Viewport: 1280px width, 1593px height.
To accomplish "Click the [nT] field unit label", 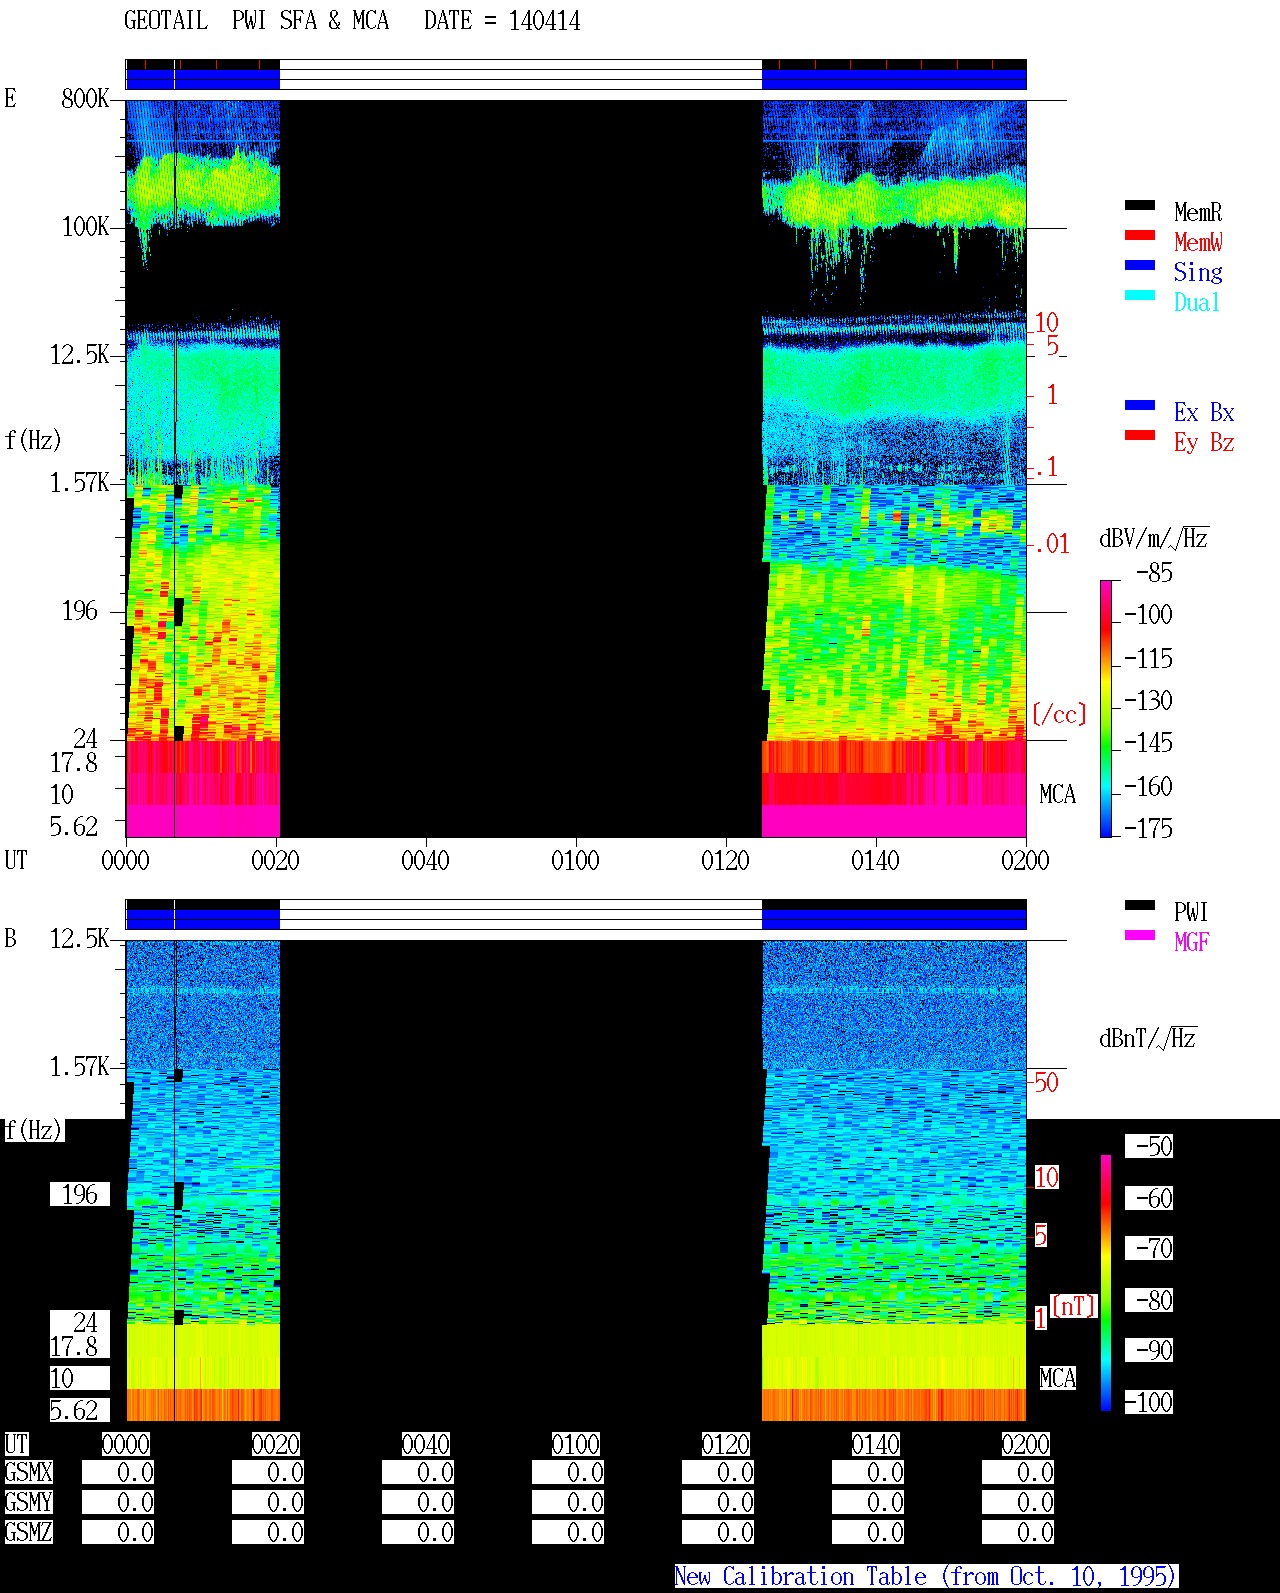I will [1074, 1306].
